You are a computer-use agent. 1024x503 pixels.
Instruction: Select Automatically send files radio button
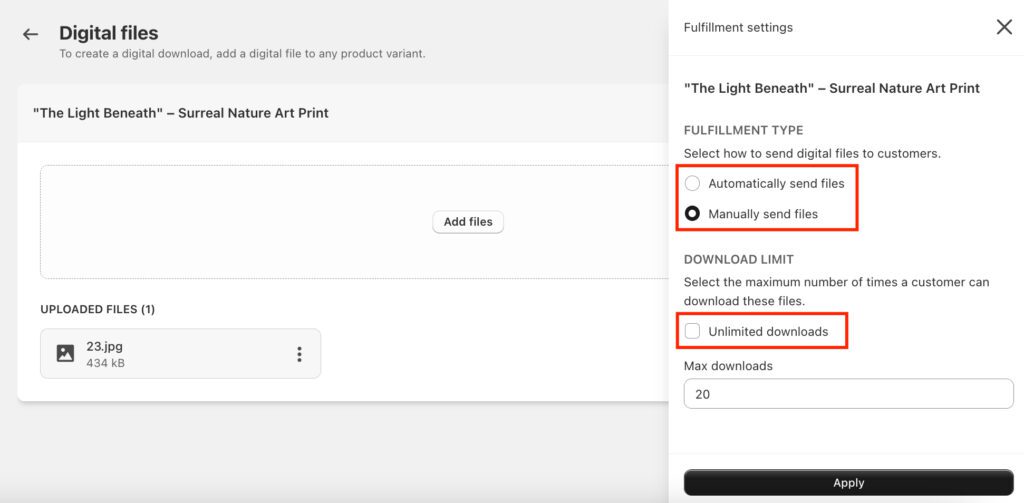692,183
